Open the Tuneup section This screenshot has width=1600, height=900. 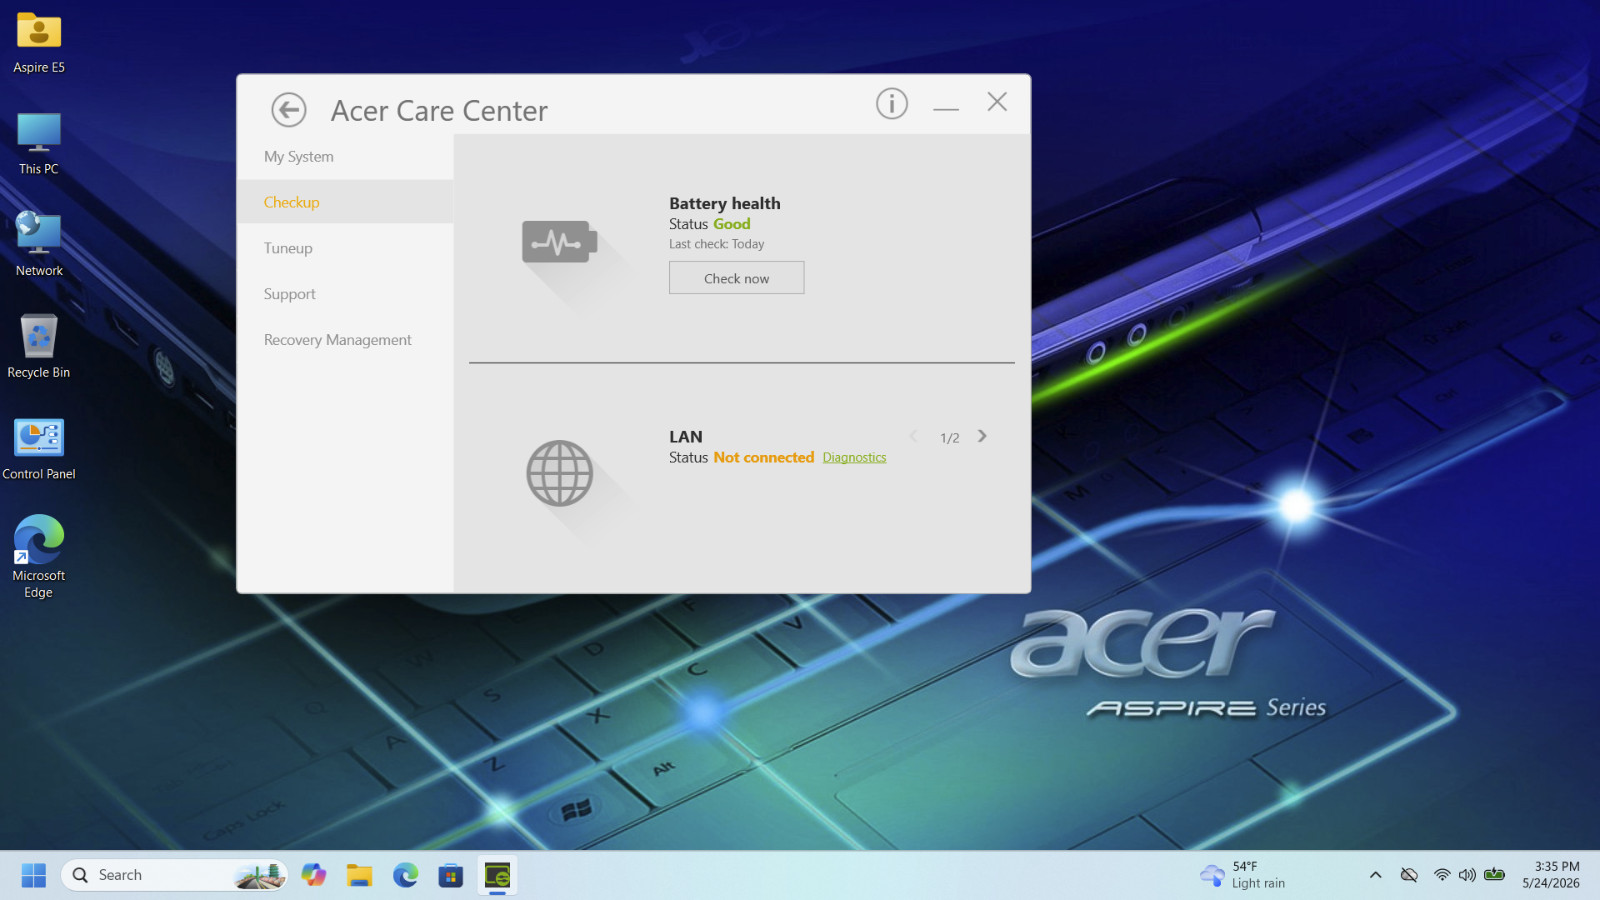click(x=288, y=248)
